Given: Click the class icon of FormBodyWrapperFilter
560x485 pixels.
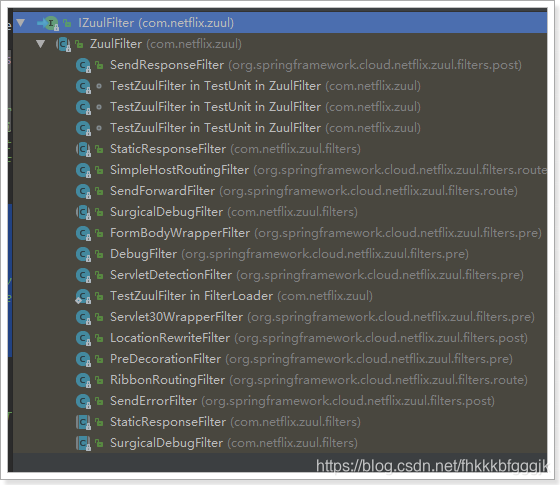Looking at the screenshot, I should point(83,233).
